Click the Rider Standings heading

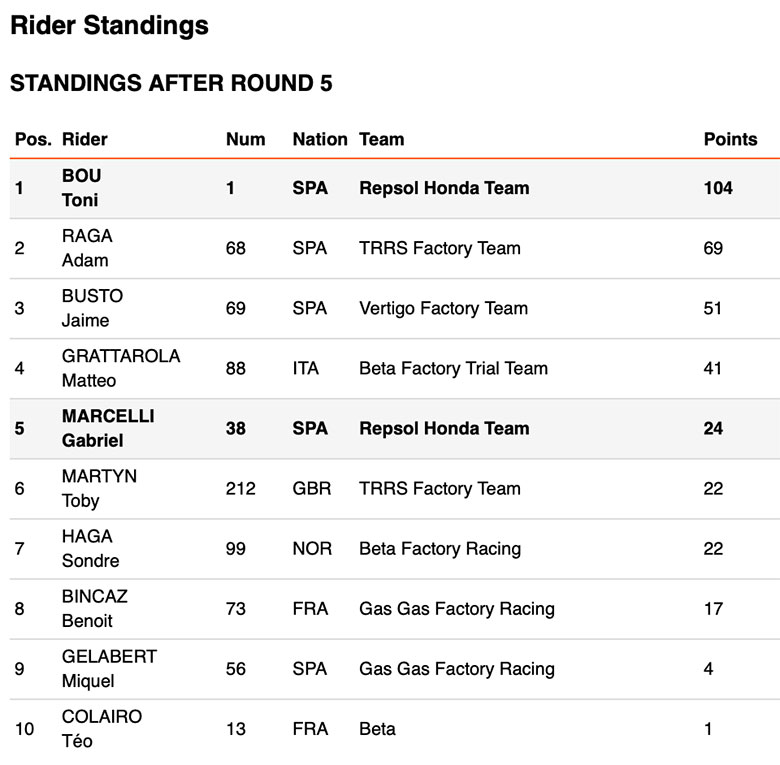tap(109, 26)
